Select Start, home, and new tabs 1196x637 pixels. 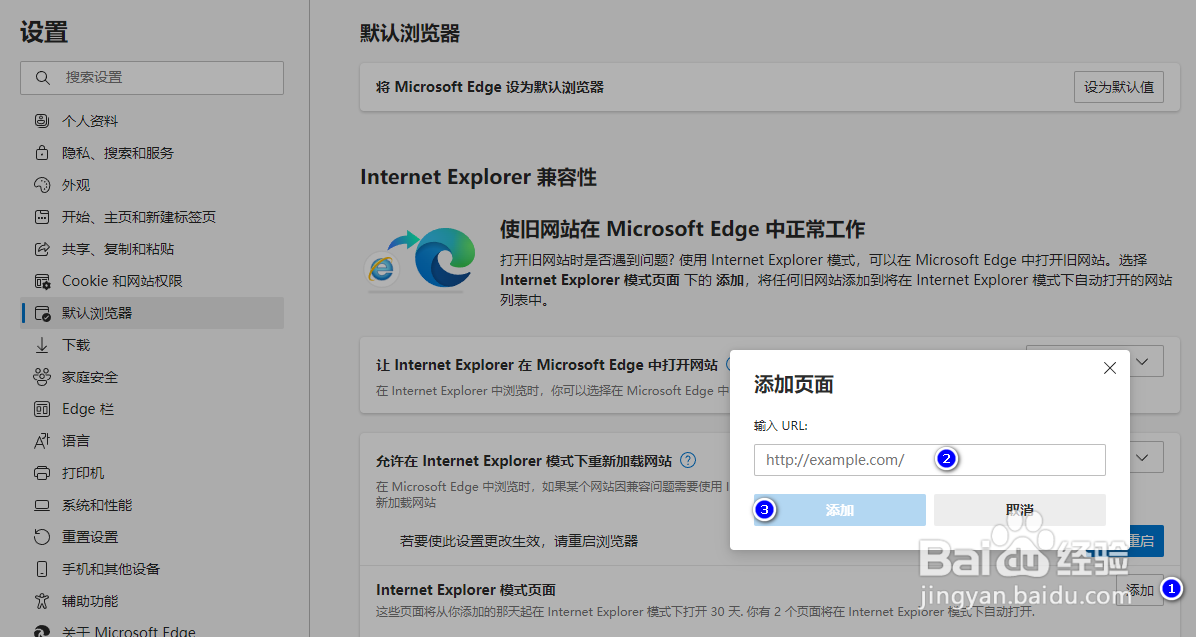138,217
